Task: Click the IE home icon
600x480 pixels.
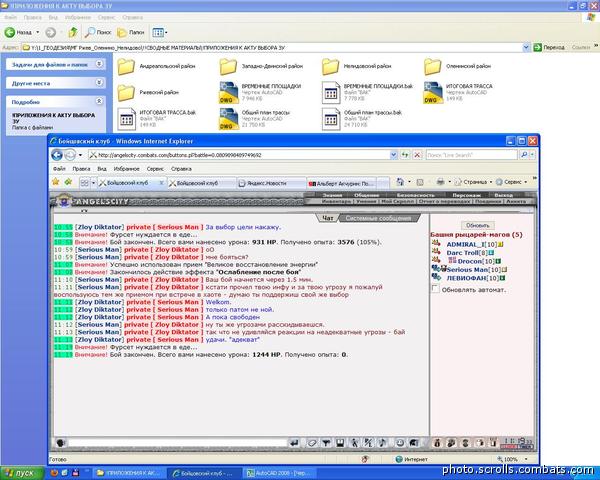Action: (x=400, y=181)
